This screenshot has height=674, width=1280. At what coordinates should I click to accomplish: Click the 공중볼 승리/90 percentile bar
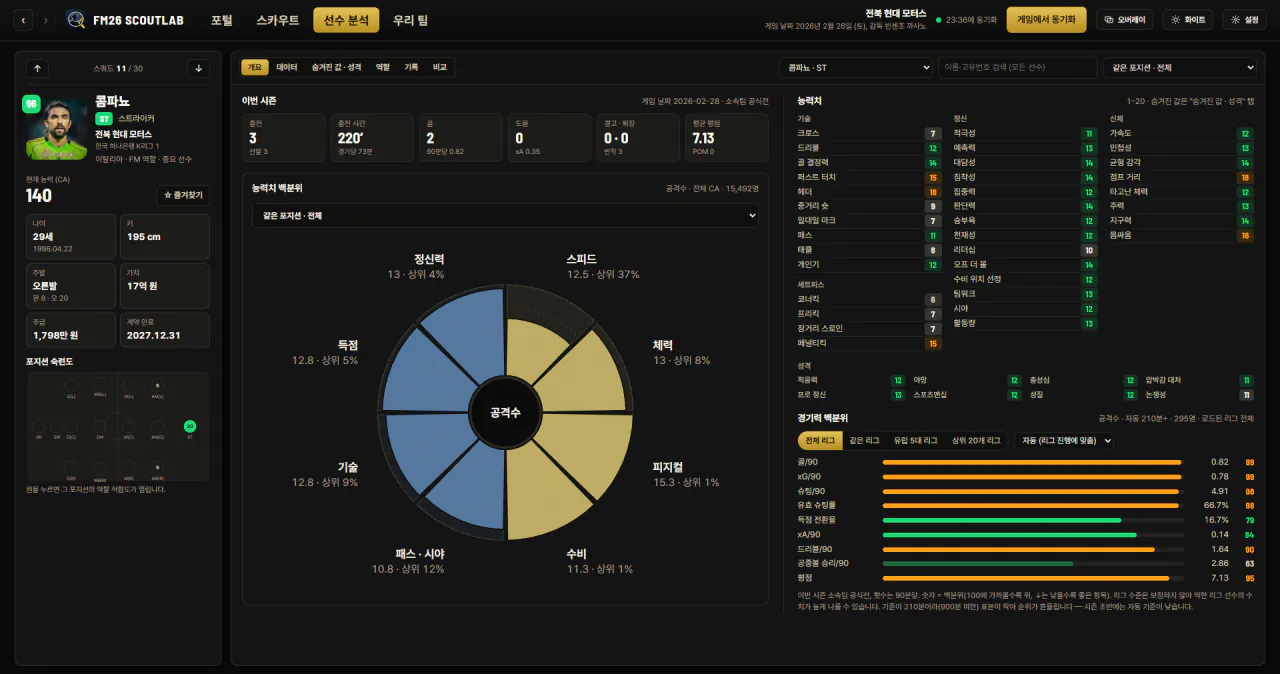(1032, 563)
